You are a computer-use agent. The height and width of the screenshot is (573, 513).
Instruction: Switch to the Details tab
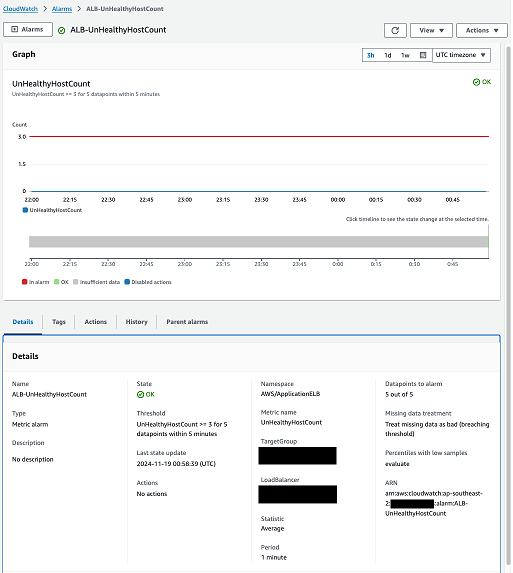(23, 322)
